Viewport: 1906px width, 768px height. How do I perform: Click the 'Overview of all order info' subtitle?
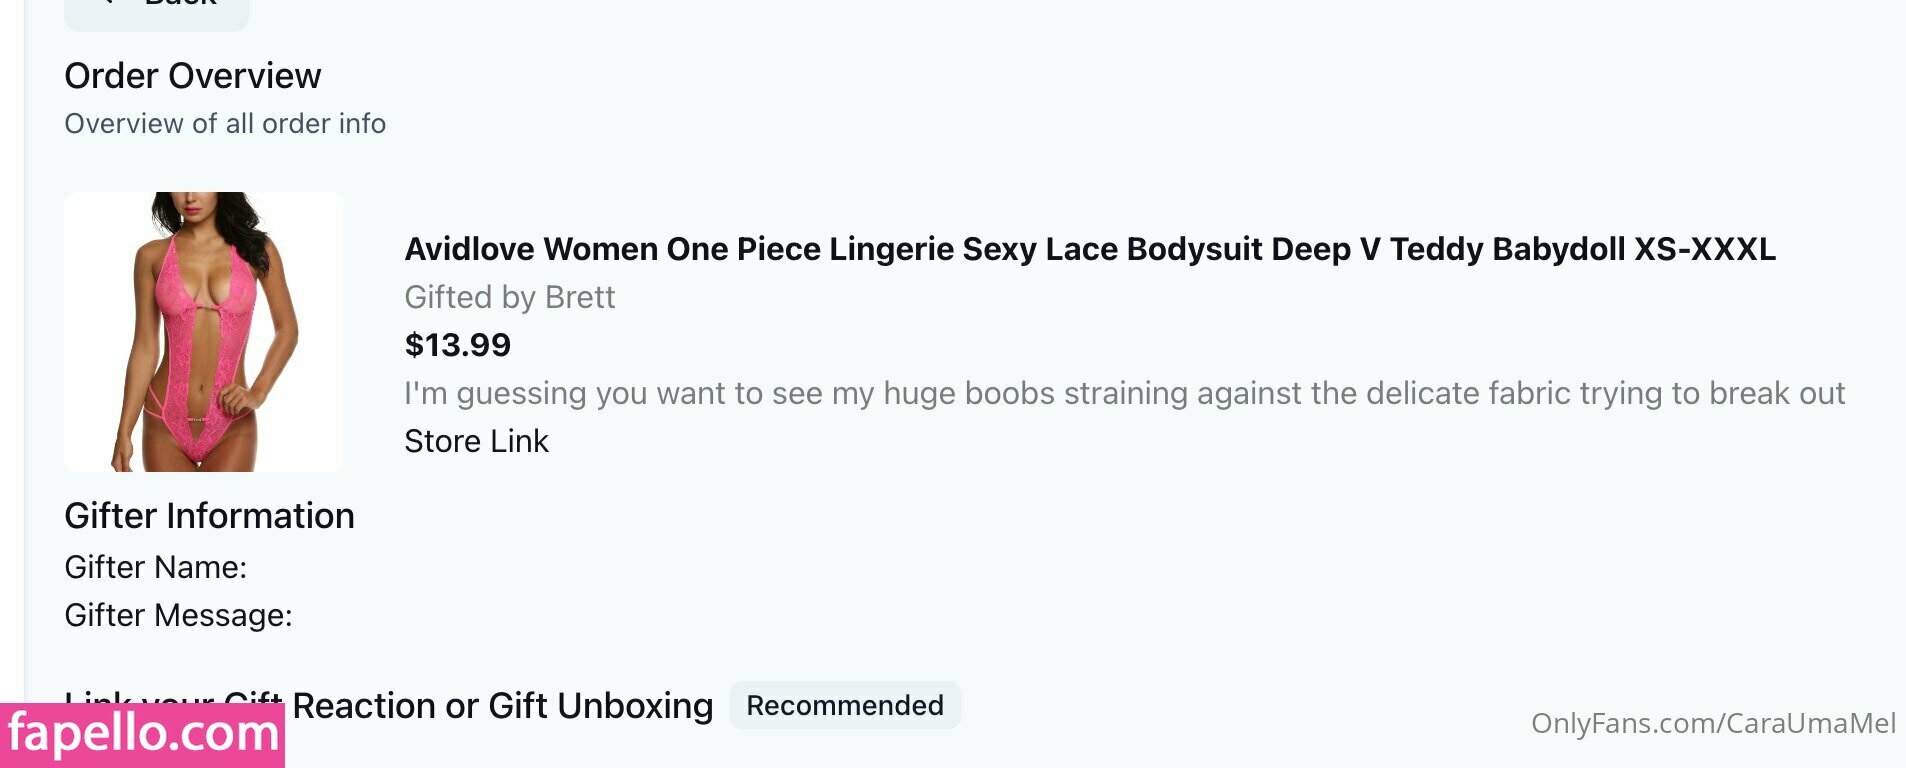click(225, 123)
